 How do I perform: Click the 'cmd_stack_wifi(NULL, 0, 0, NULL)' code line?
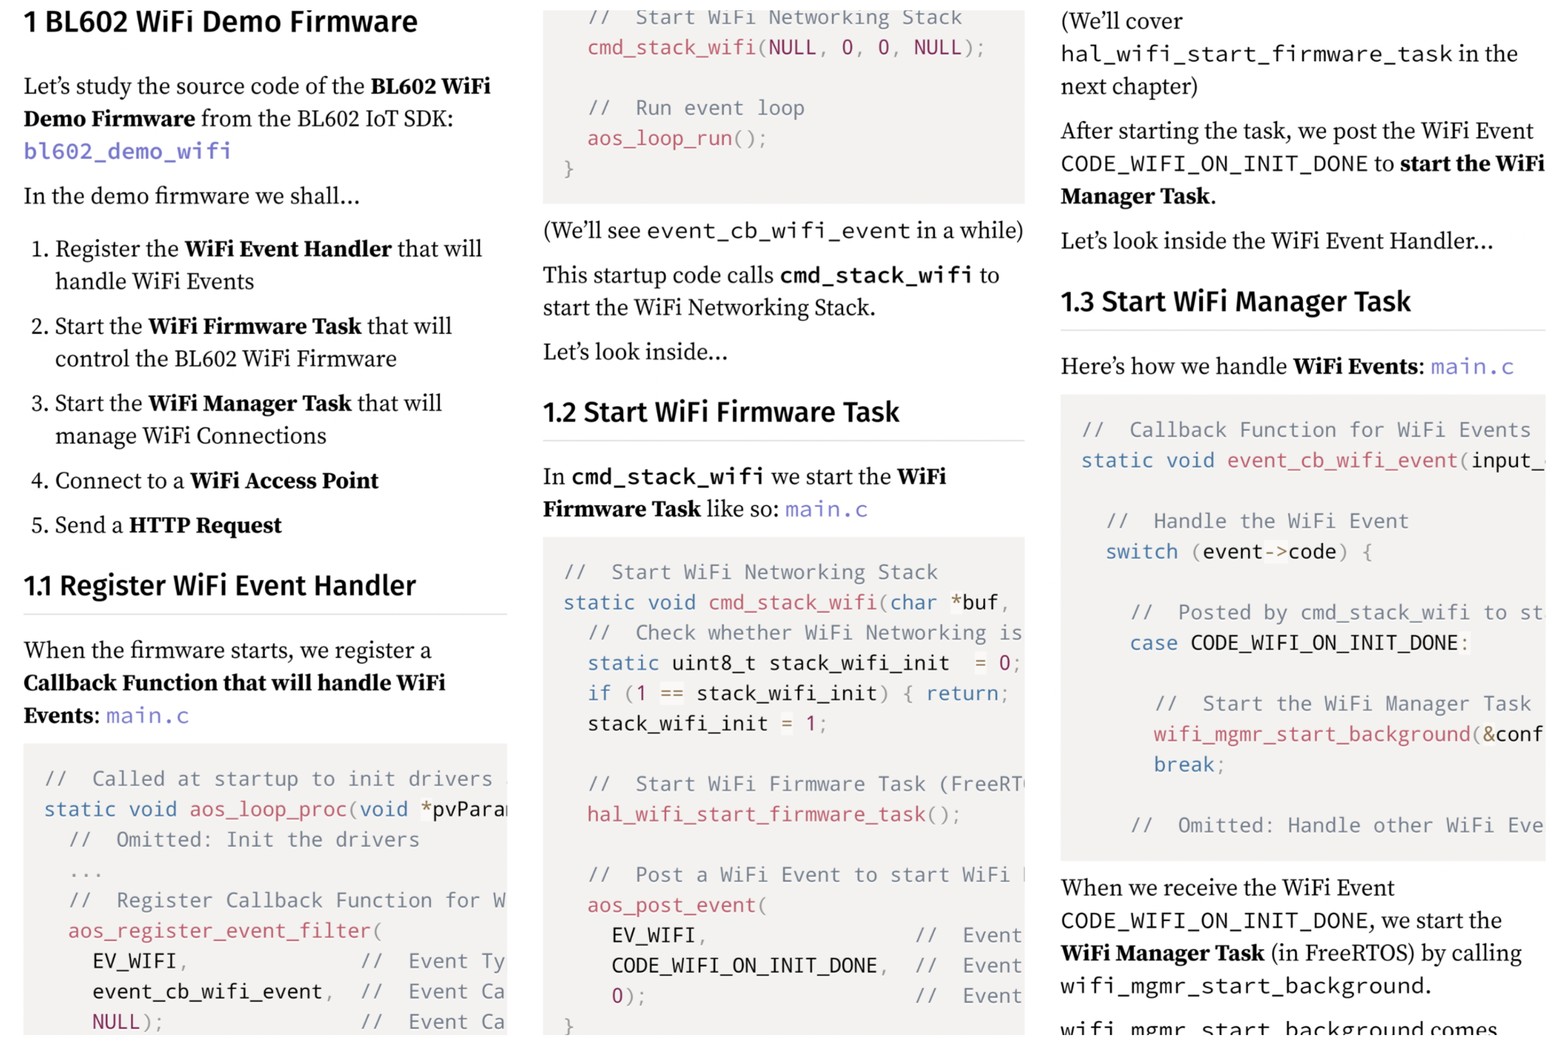[x=785, y=48]
